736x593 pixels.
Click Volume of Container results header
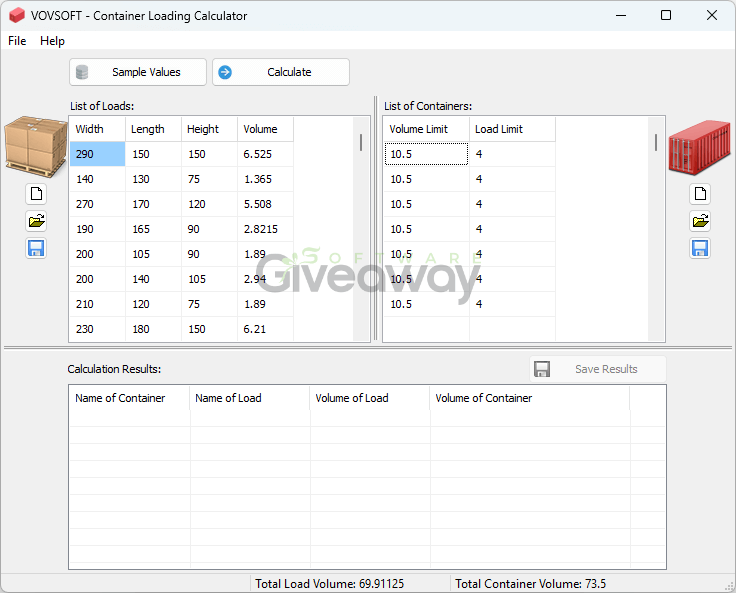coord(529,398)
